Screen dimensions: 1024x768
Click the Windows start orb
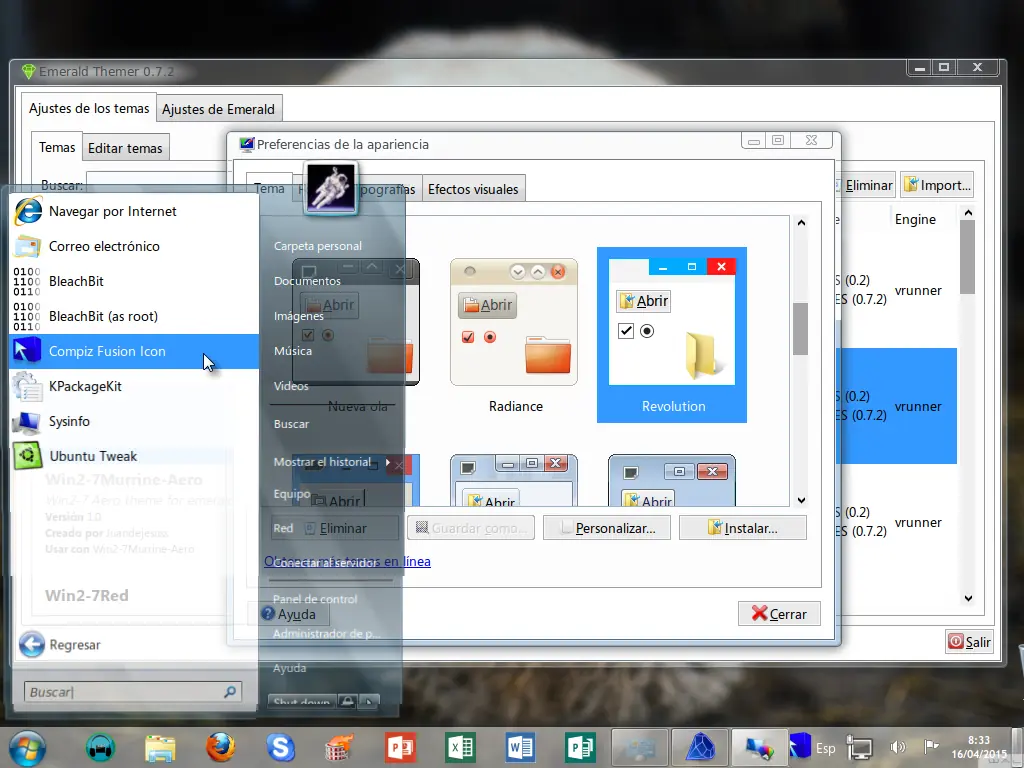pyautogui.click(x=27, y=748)
